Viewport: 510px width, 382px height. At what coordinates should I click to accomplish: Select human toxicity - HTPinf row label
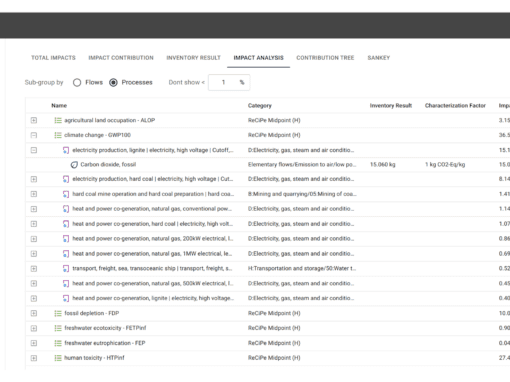(94, 358)
